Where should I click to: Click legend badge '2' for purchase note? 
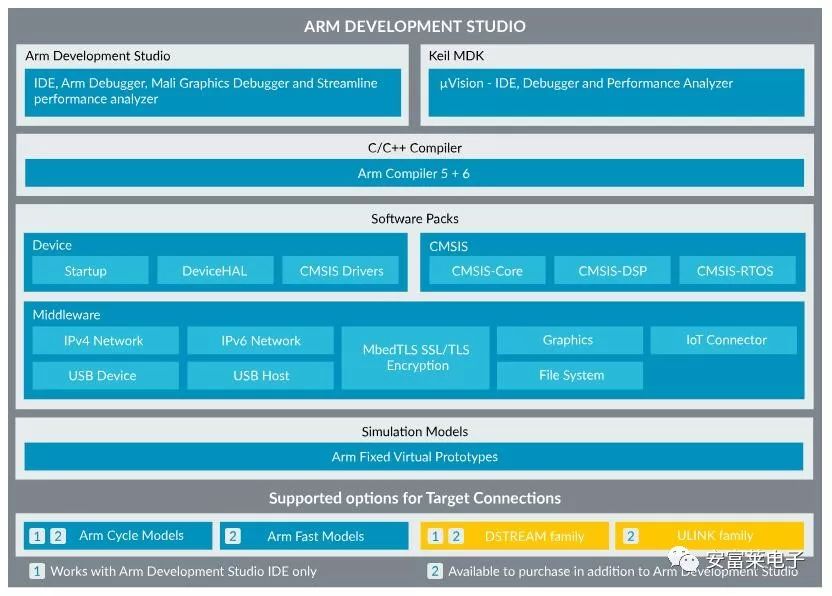click(x=435, y=571)
